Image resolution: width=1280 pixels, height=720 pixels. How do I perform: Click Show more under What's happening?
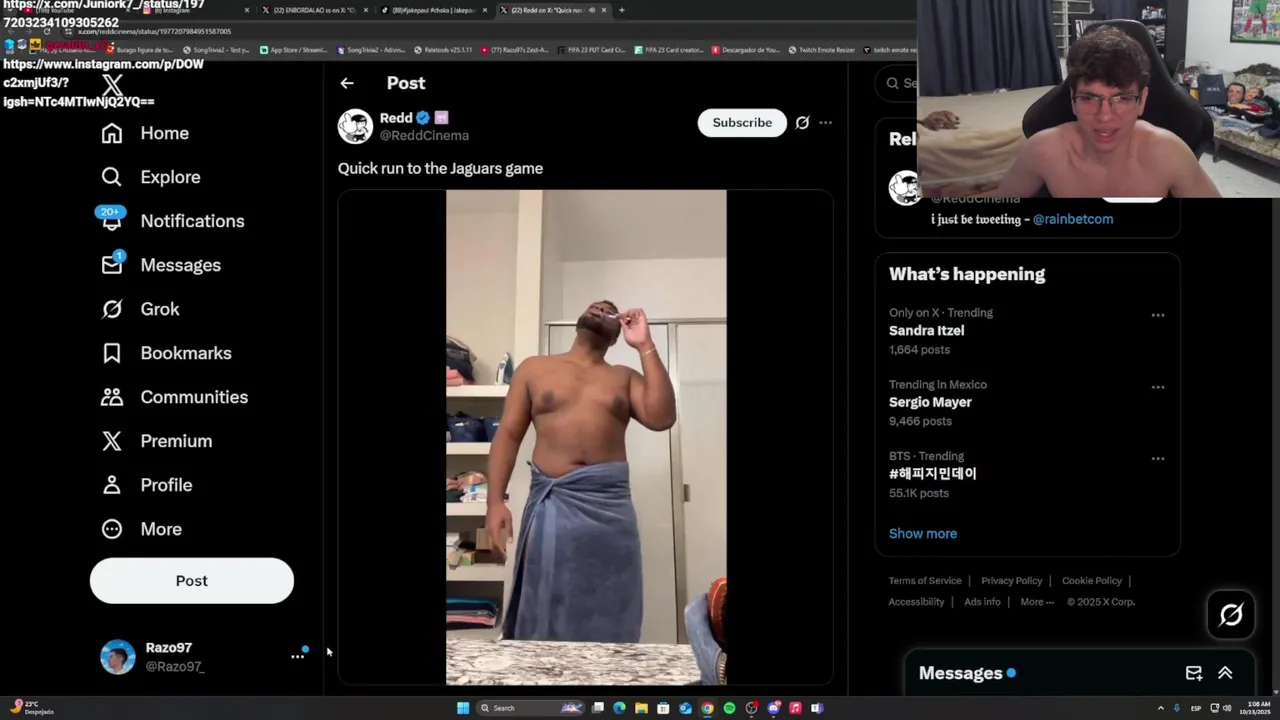point(923,533)
